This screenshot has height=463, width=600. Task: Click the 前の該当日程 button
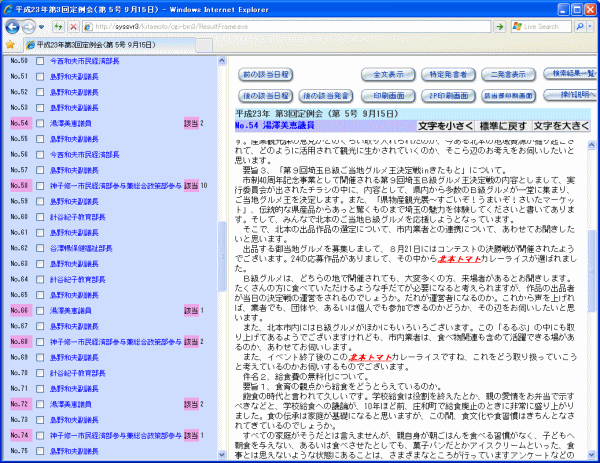pyautogui.click(x=266, y=74)
